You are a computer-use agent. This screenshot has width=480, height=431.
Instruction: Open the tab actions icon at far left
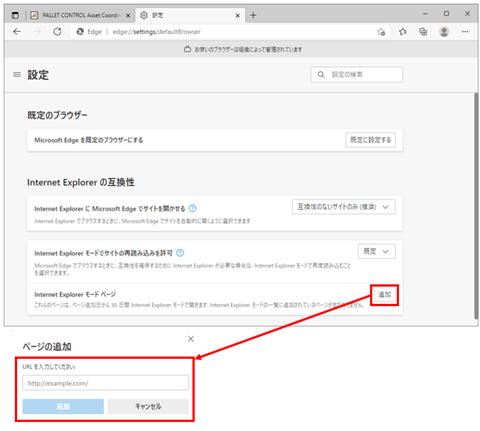pos(15,15)
